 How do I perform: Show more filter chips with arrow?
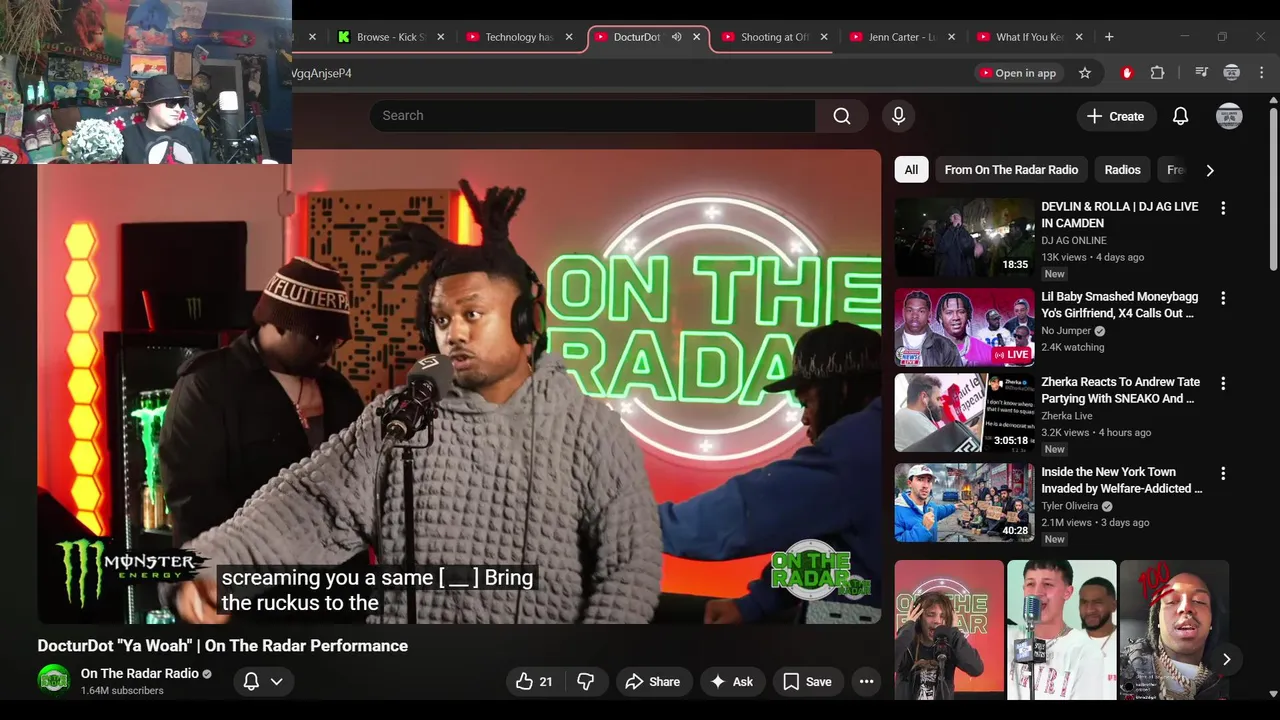click(x=1210, y=170)
